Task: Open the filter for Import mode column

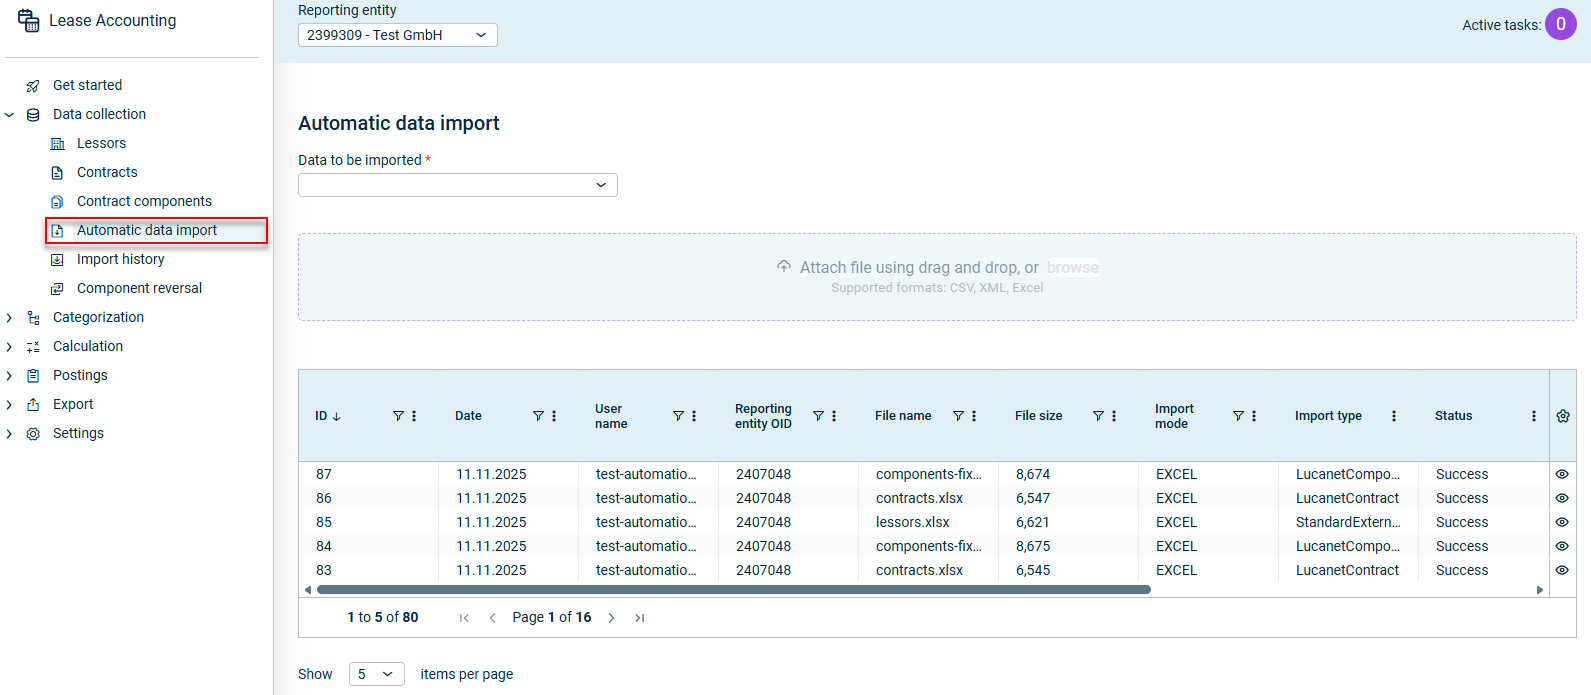Action: (1238, 416)
